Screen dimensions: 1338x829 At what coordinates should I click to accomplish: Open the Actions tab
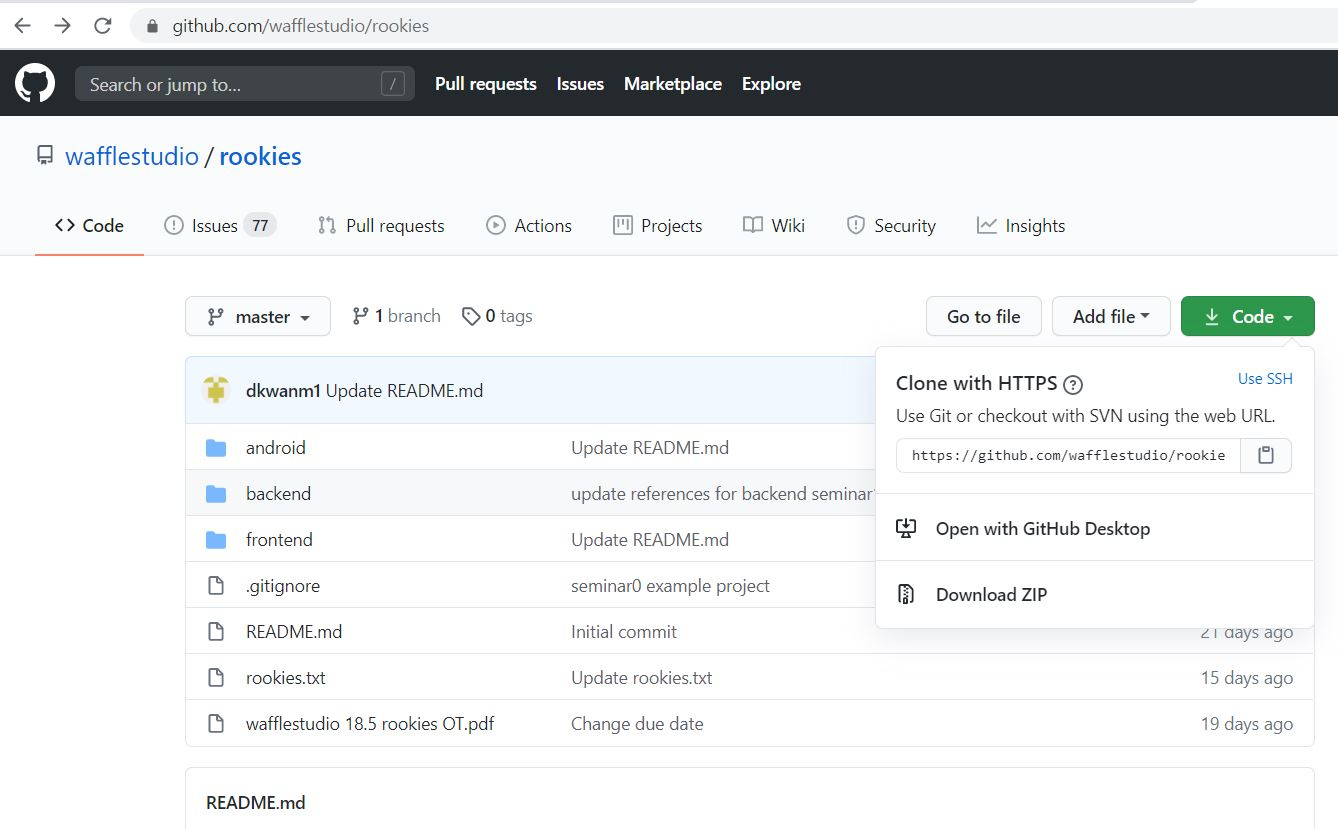[x=529, y=226]
